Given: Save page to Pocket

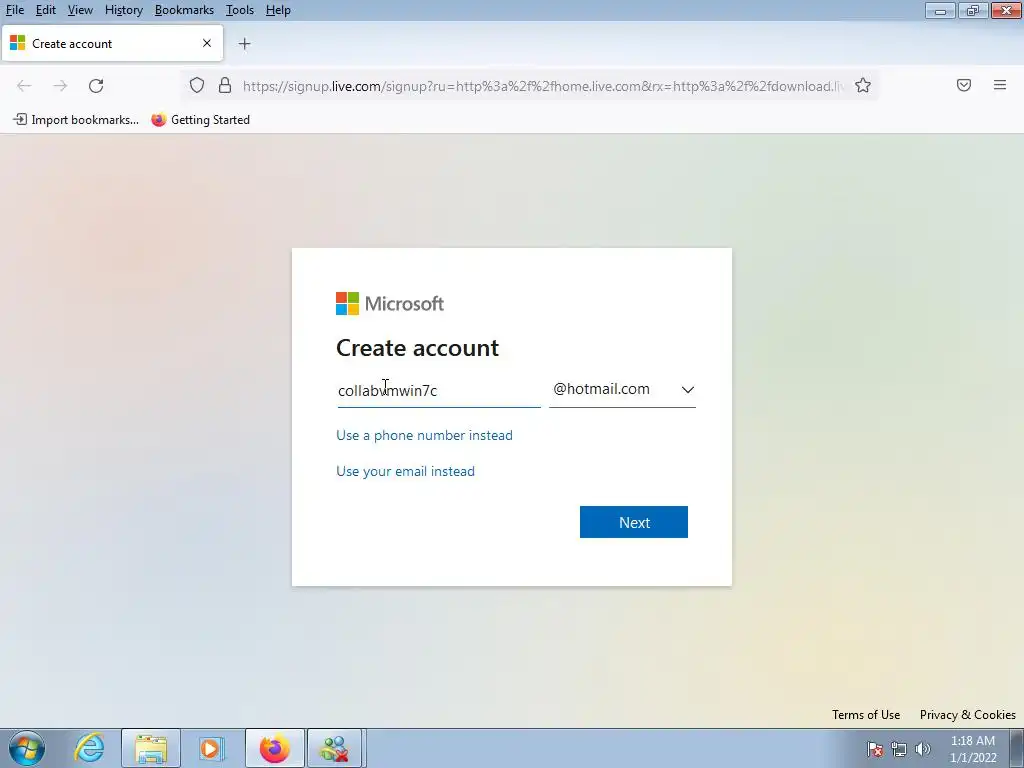Looking at the screenshot, I should click(x=964, y=86).
